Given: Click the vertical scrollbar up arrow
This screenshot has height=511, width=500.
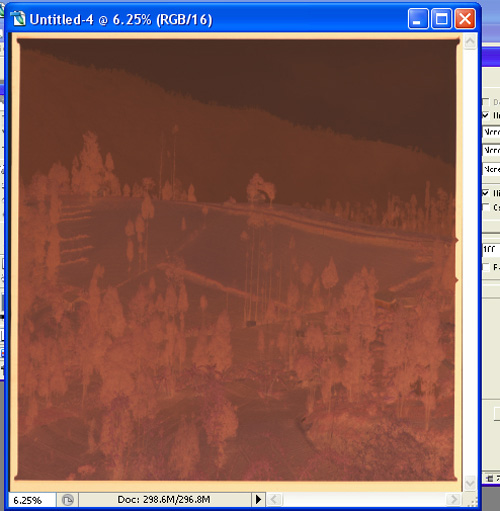Looking at the screenshot, I should (x=470, y=42).
